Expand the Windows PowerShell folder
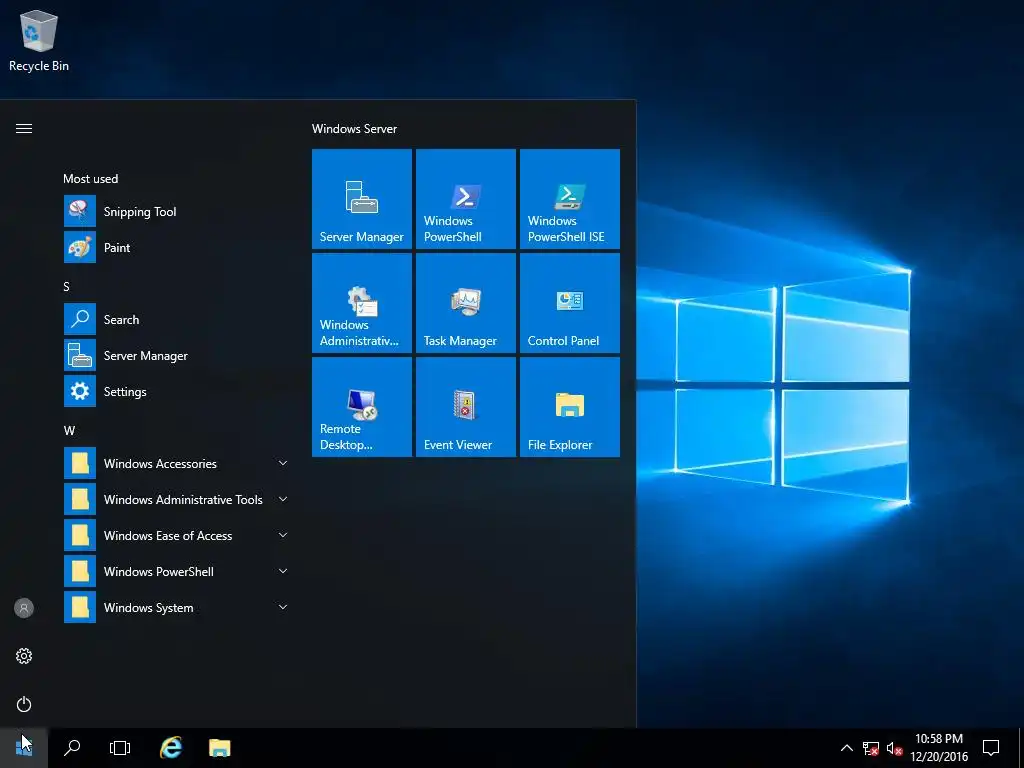Screen dimensions: 1024x768 [x=176, y=571]
